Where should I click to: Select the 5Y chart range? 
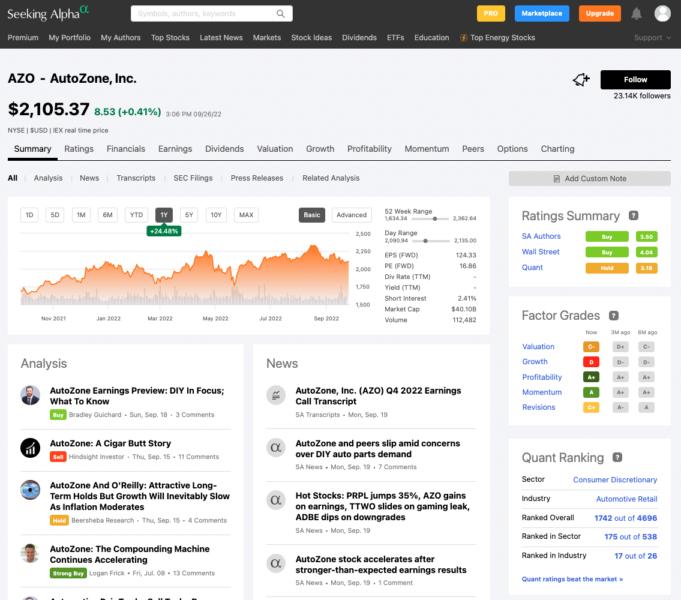189,215
